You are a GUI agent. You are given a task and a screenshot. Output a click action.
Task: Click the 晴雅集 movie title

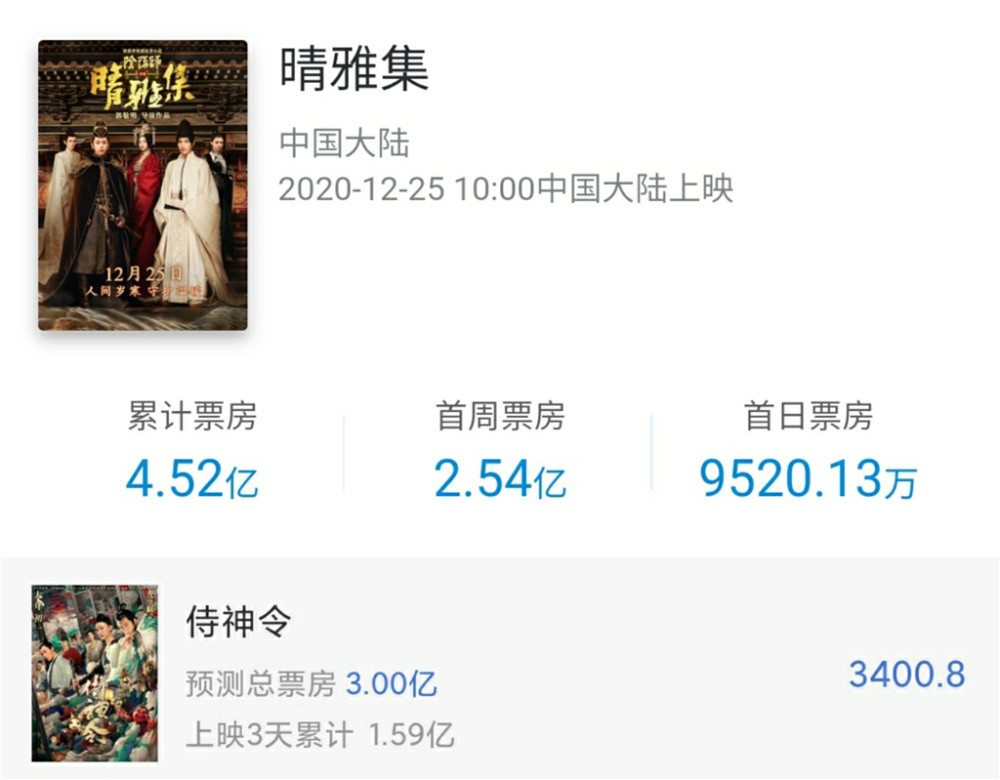(x=354, y=69)
